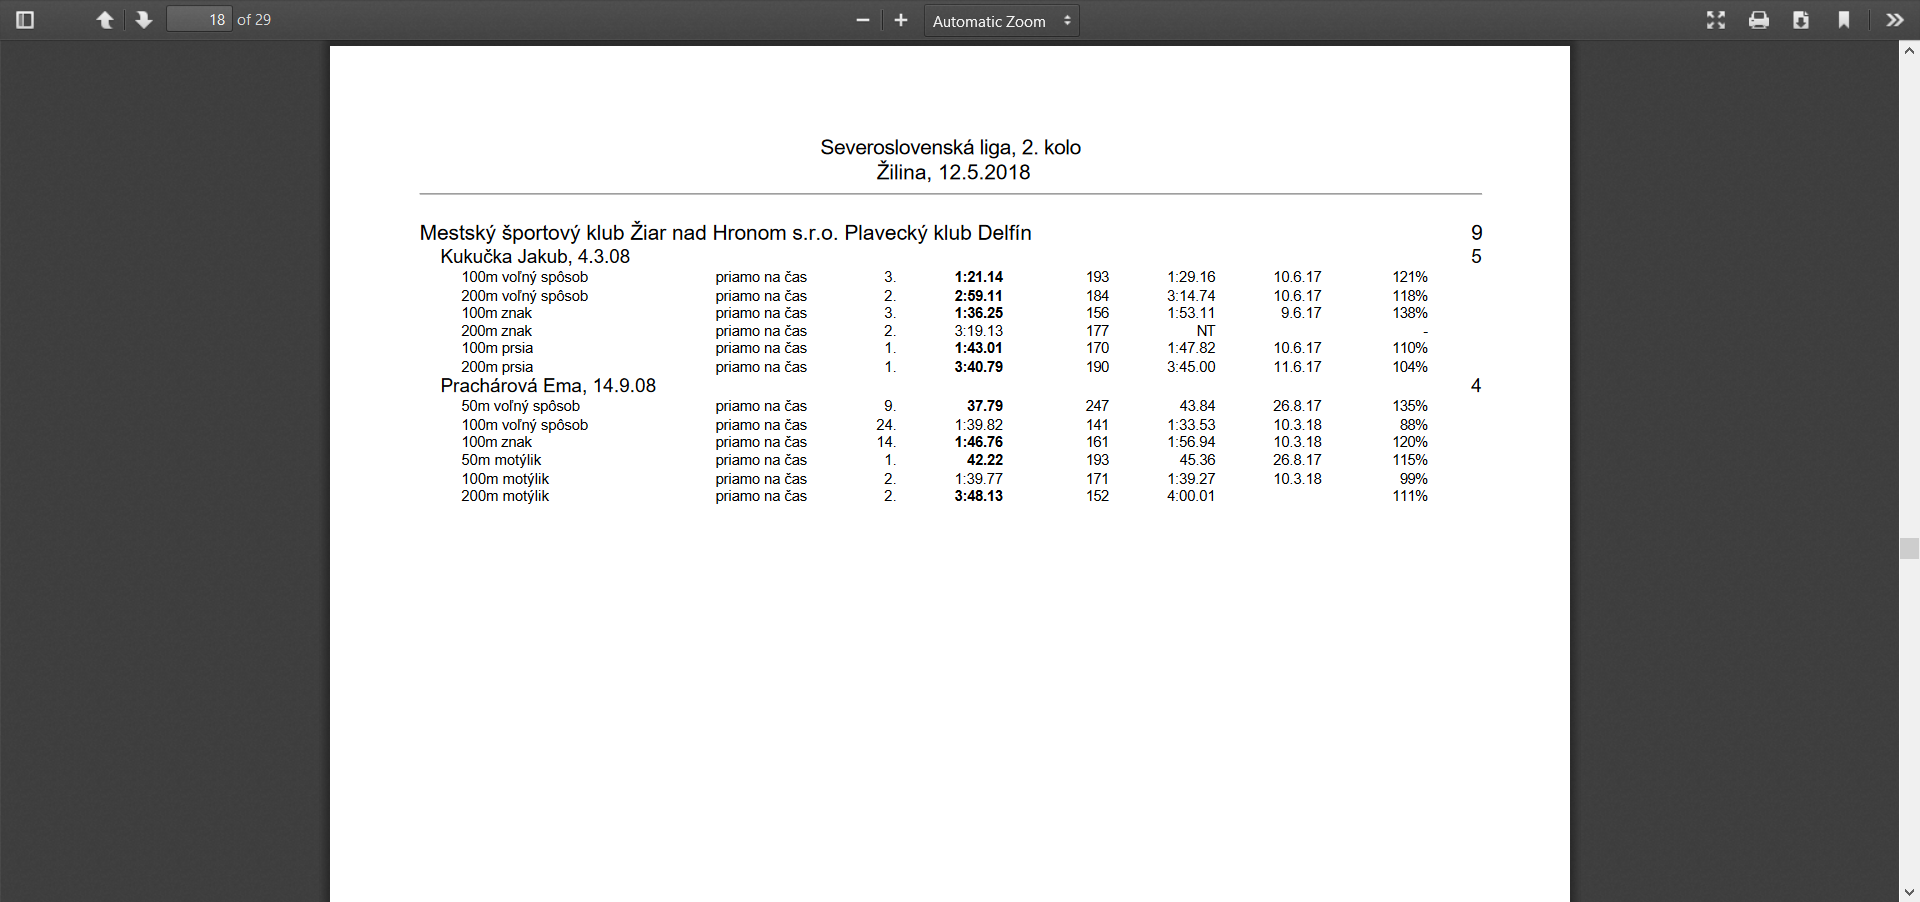
Task: Download the PDF file
Action: (1801, 20)
